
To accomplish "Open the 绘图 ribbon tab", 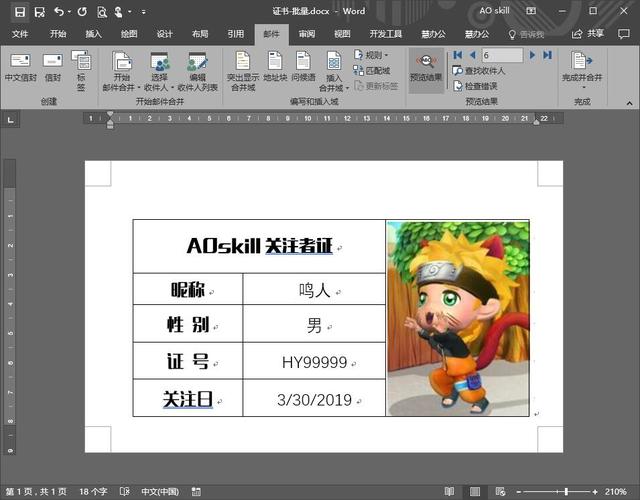I will pyautogui.click(x=129, y=34).
